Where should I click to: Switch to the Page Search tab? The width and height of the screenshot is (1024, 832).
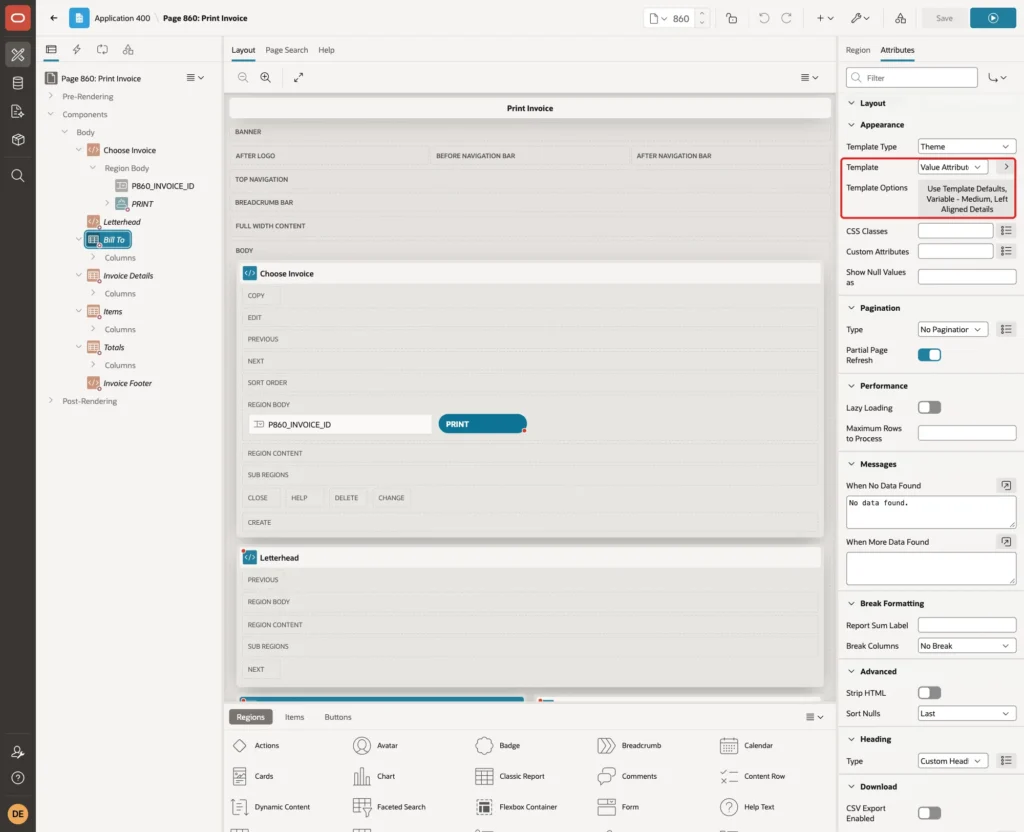[x=286, y=50]
